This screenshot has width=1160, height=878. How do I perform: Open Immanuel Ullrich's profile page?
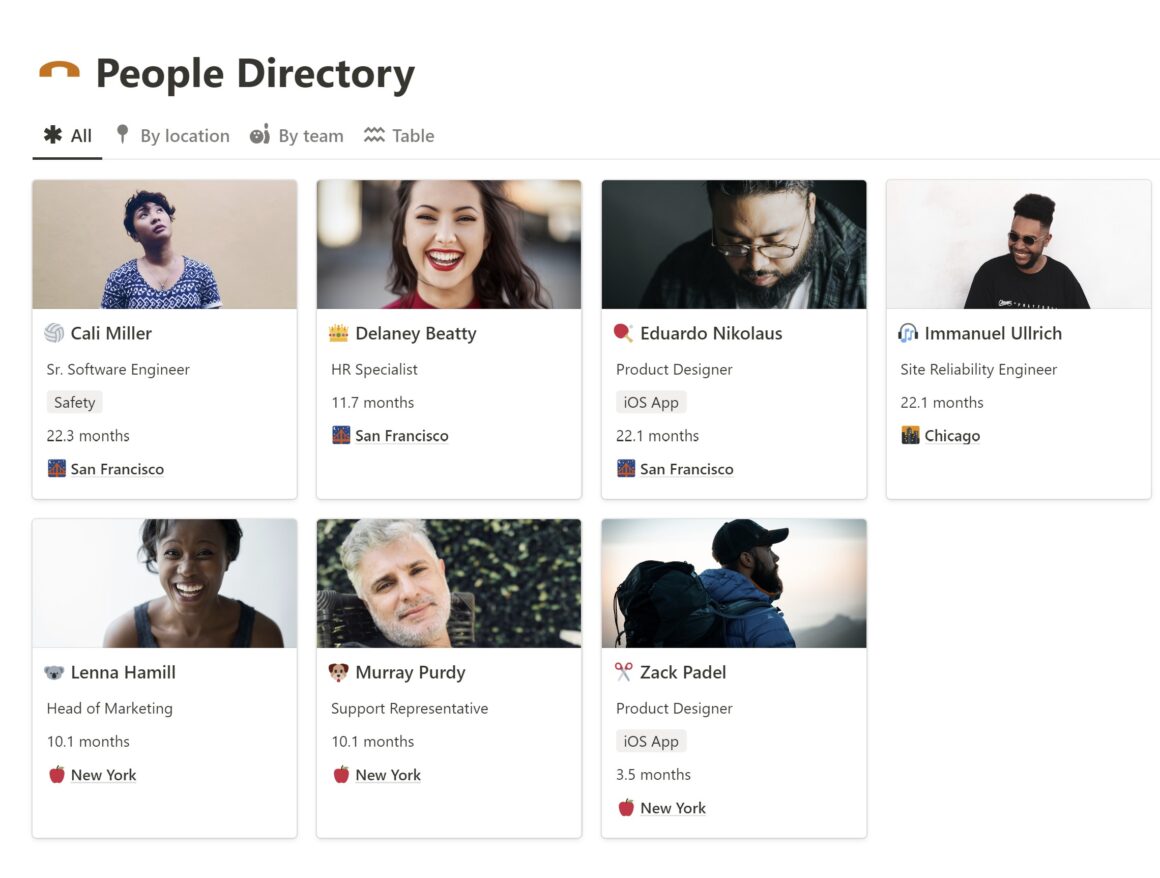coord(993,334)
